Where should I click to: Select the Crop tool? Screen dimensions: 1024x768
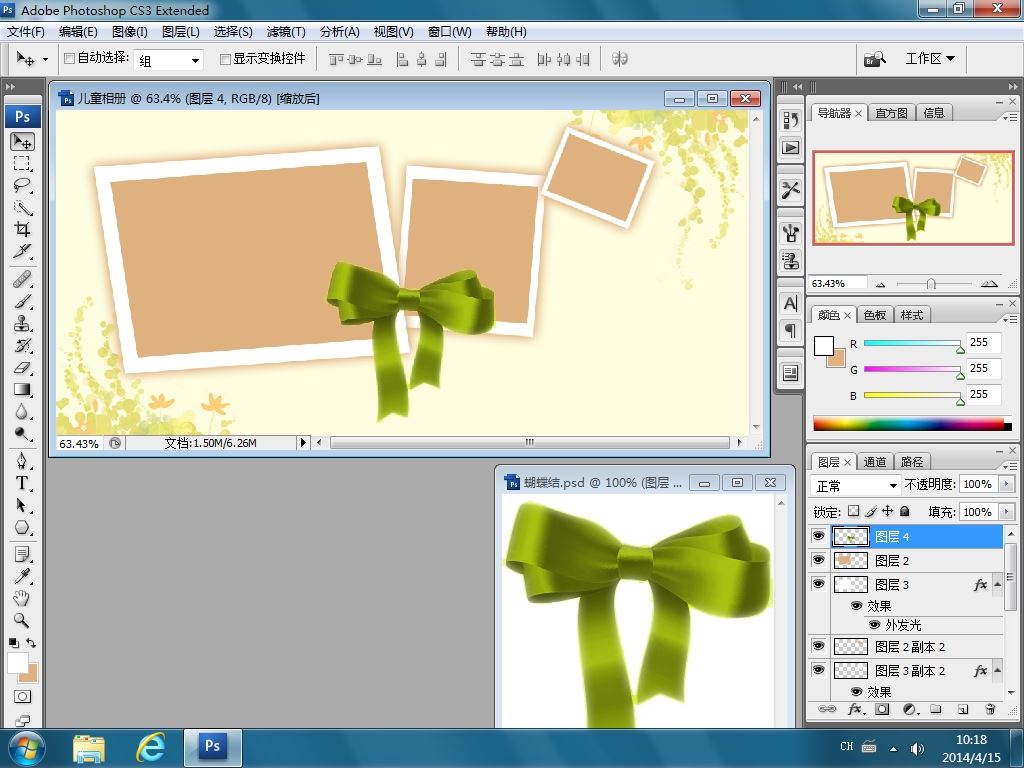(x=22, y=229)
